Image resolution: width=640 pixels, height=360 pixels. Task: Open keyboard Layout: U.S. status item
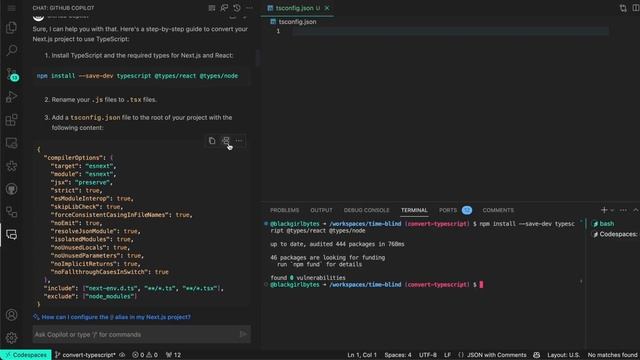[x=563, y=355]
